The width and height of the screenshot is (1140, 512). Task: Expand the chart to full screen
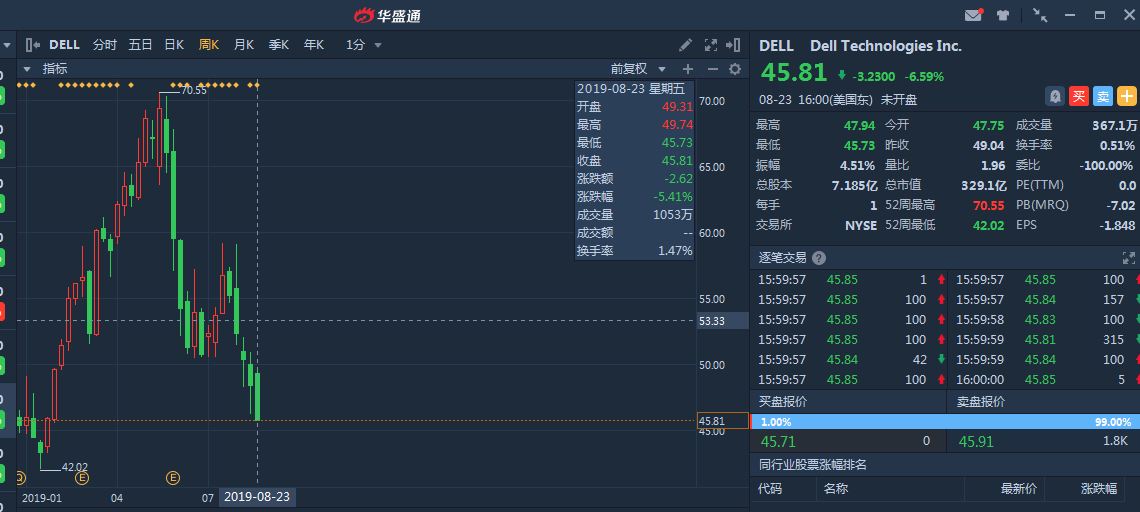click(x=711, y=45)
